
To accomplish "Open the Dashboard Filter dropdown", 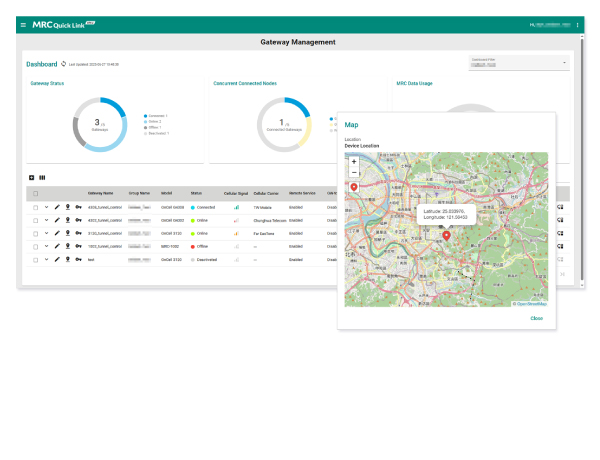I will tap(518, 63).
